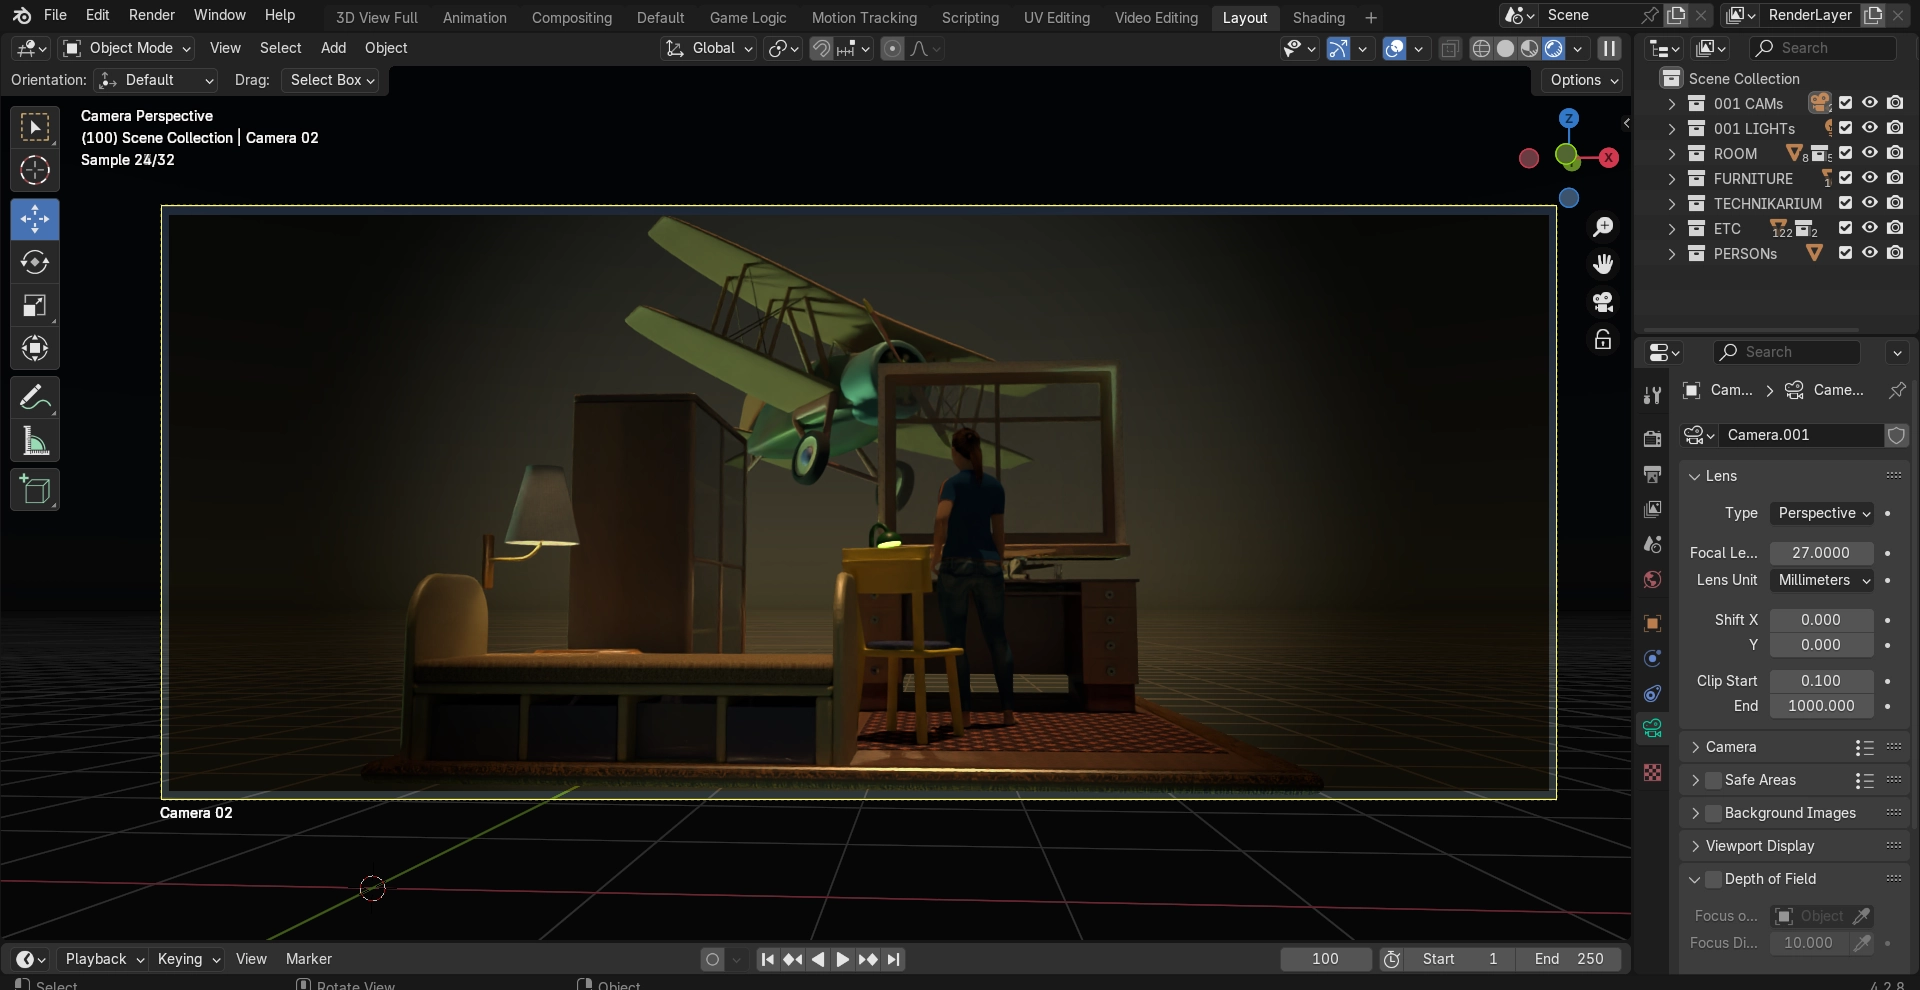The width and height of the screenshot is (1920, 990).
Task: Expand the PERSONs collection
Action: click(x=1671, y=254)
